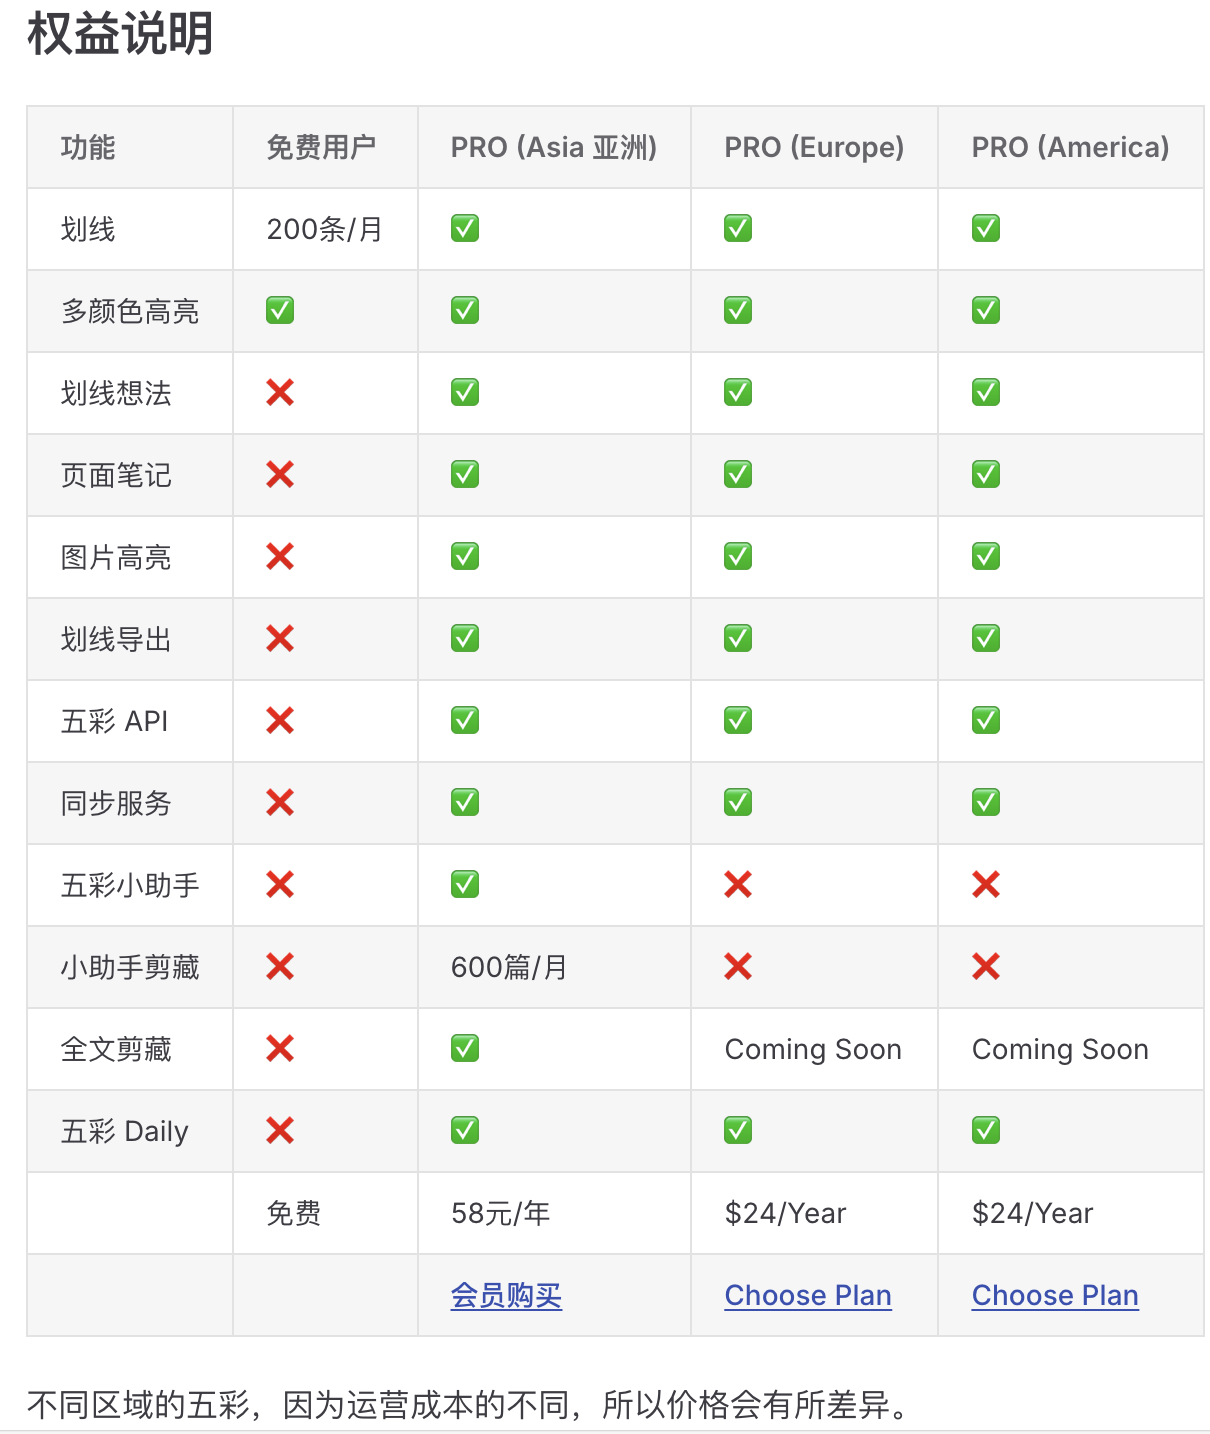Image resolution: width=1210 pixels, height=1434 pixels.
Task: Click the 权益说明 heading
Action: 120,33
